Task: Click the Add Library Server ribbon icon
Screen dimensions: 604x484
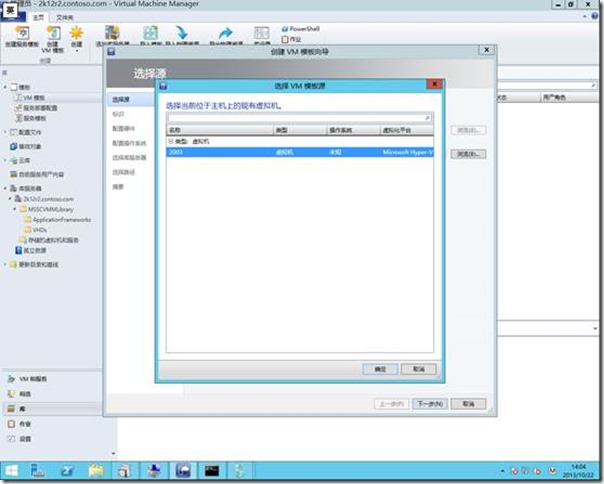Action: [112, 35]
